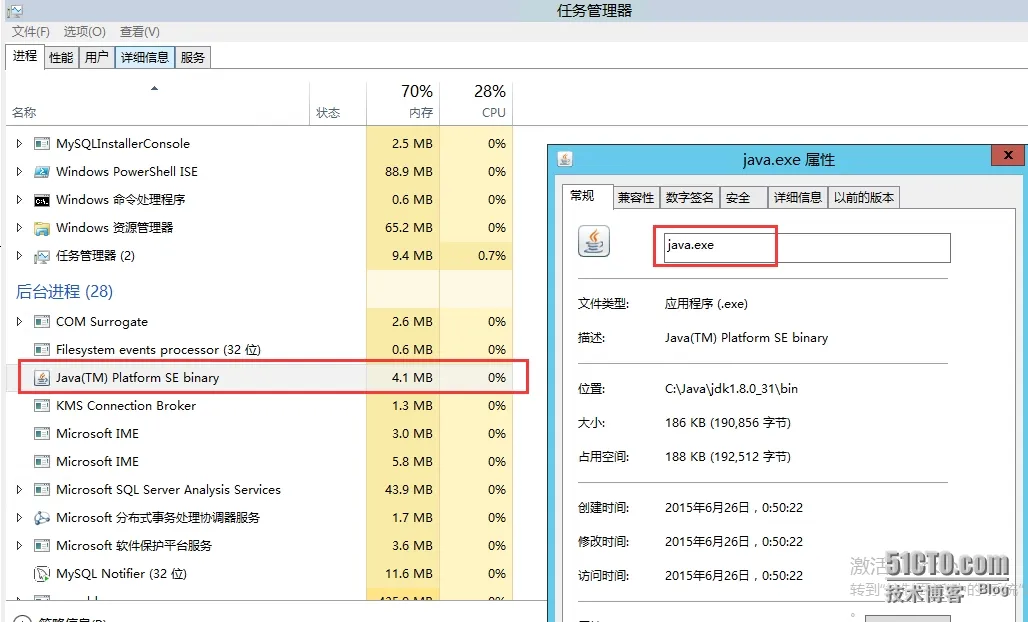Open the 文件(F) menu
Screen dimensions: 1028x622
30,31
